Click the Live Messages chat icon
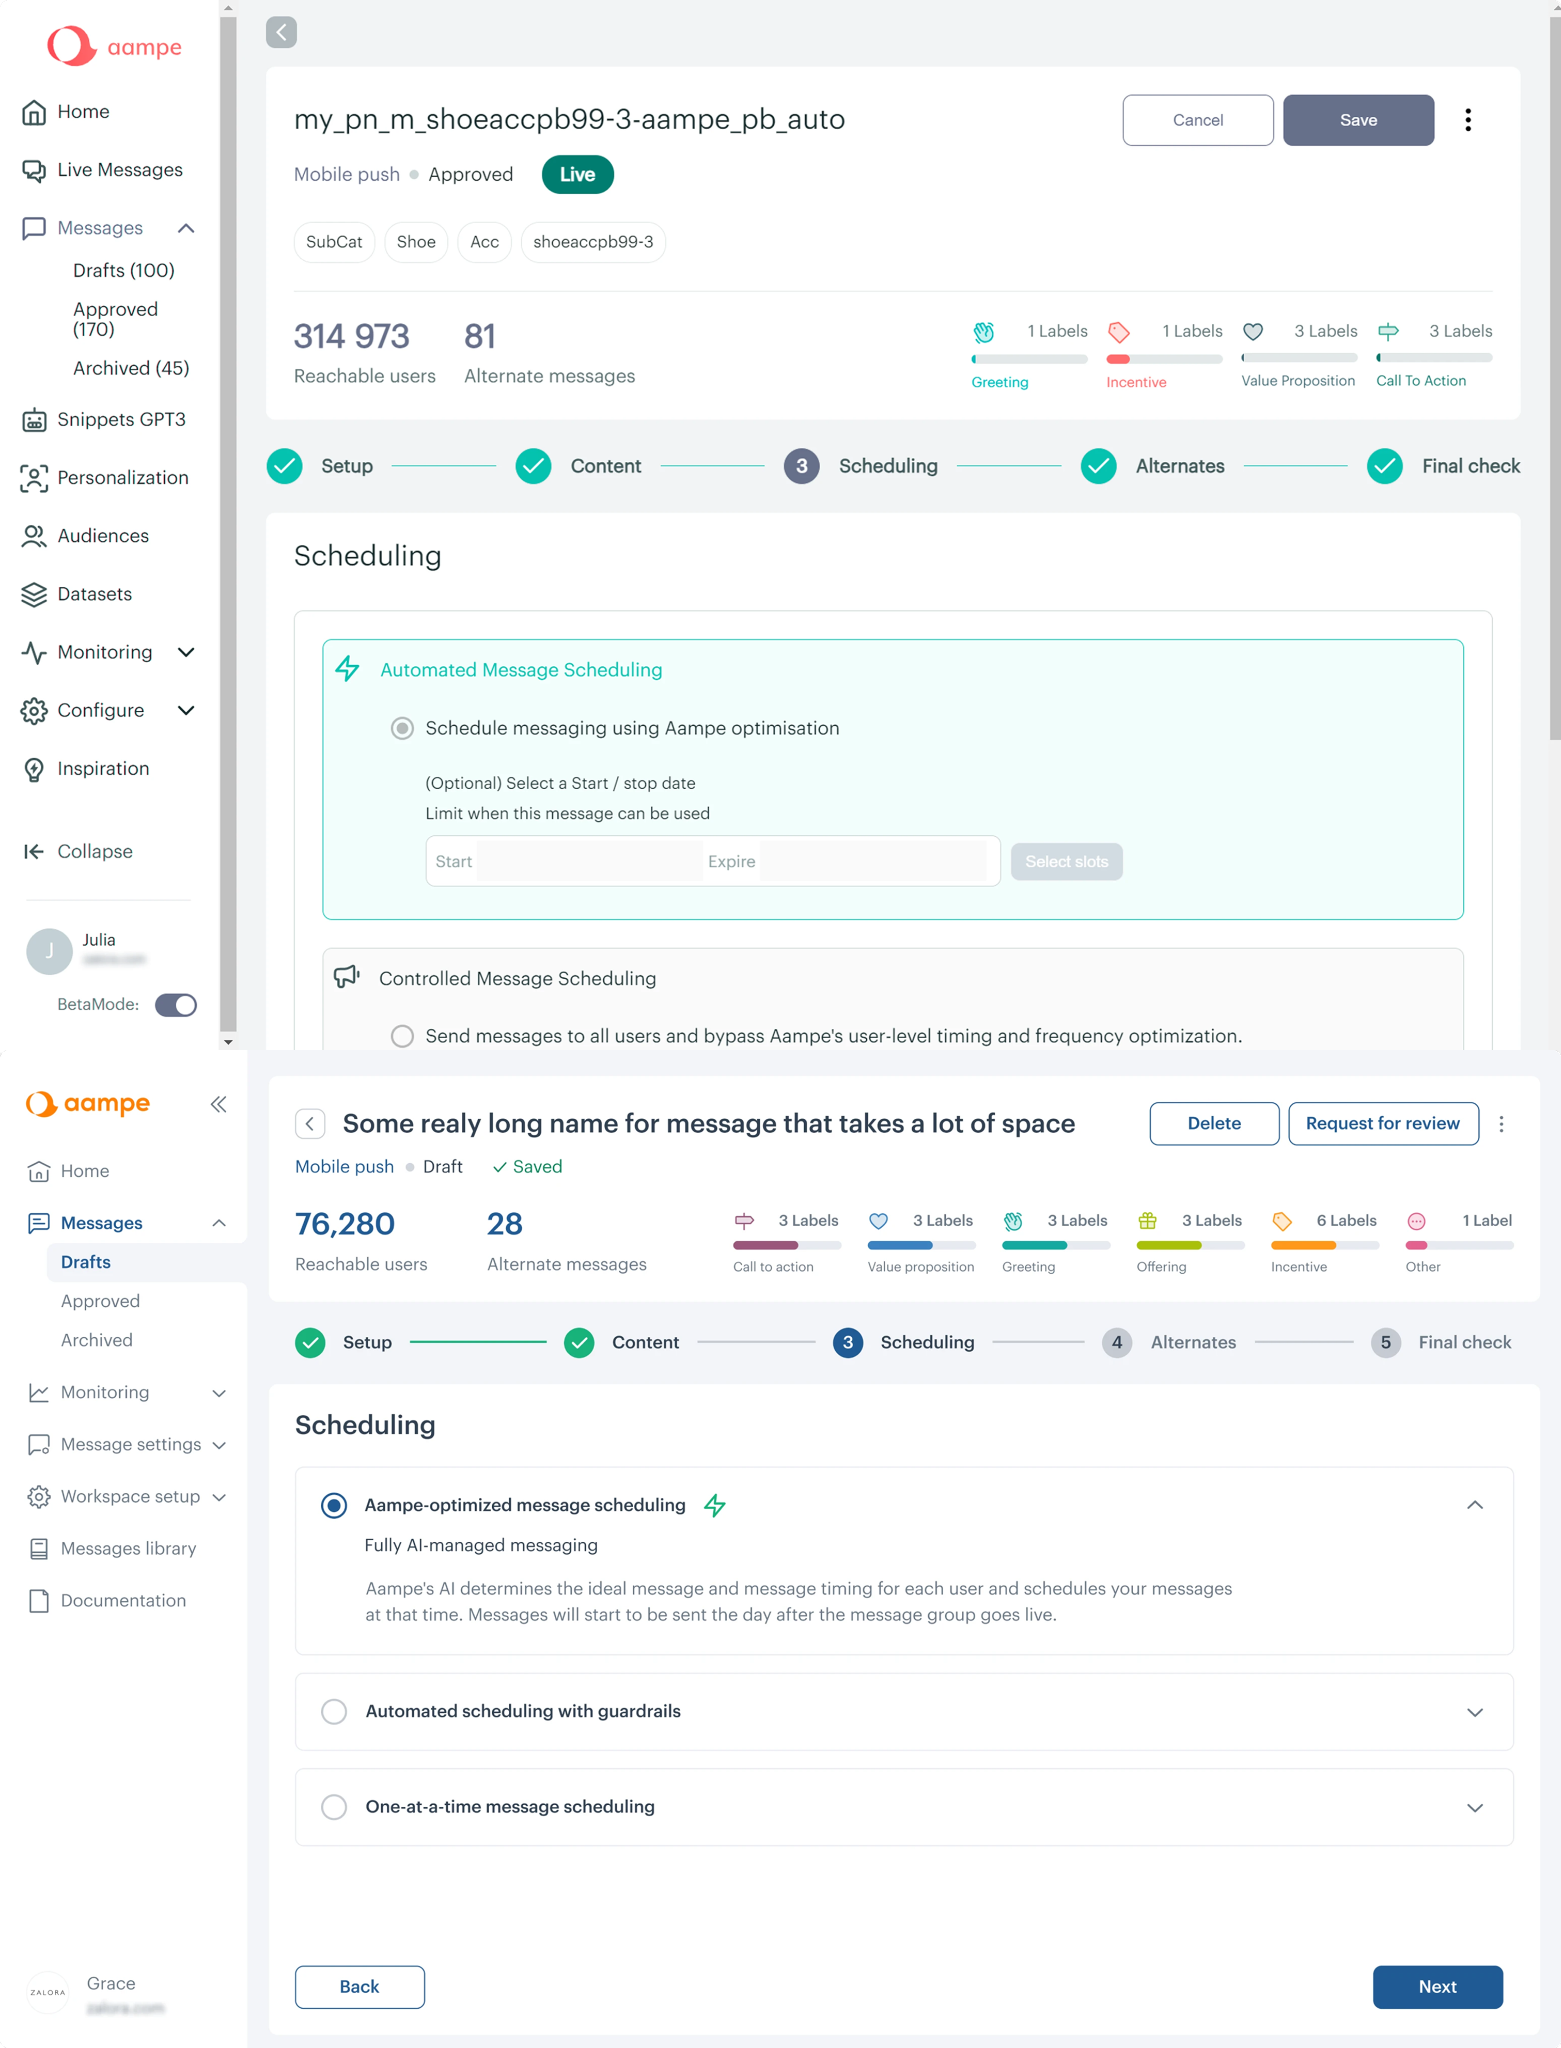The image size is (1561, 2048). tap(34, 170)
